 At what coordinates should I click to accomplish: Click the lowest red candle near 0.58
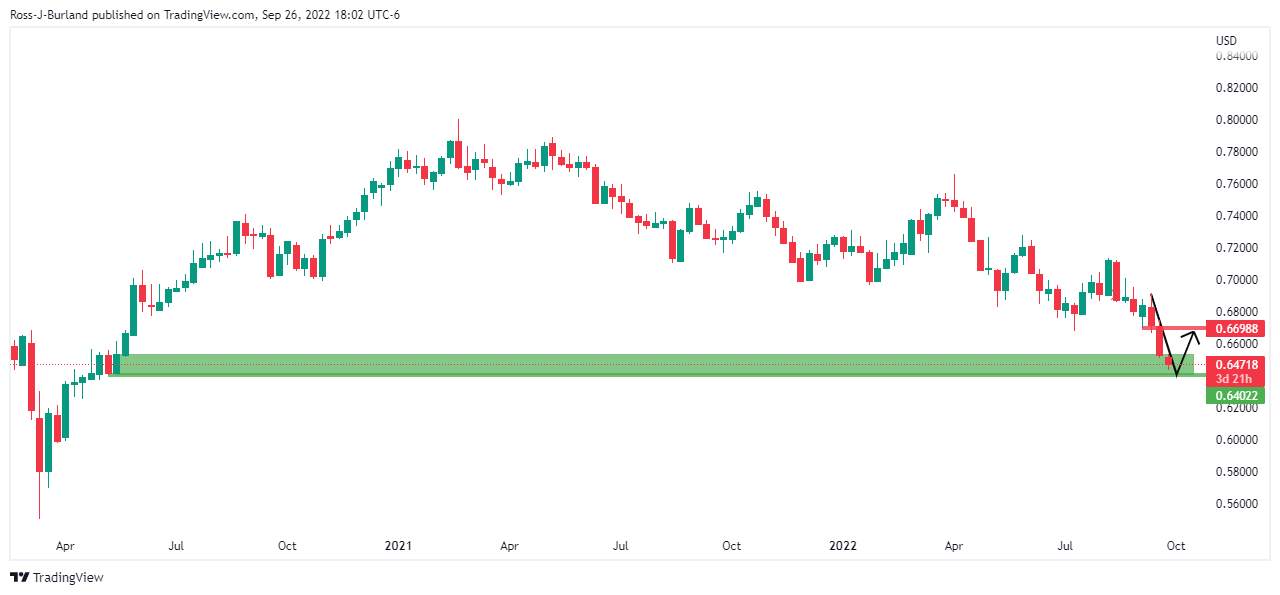(x=40, y=445)
